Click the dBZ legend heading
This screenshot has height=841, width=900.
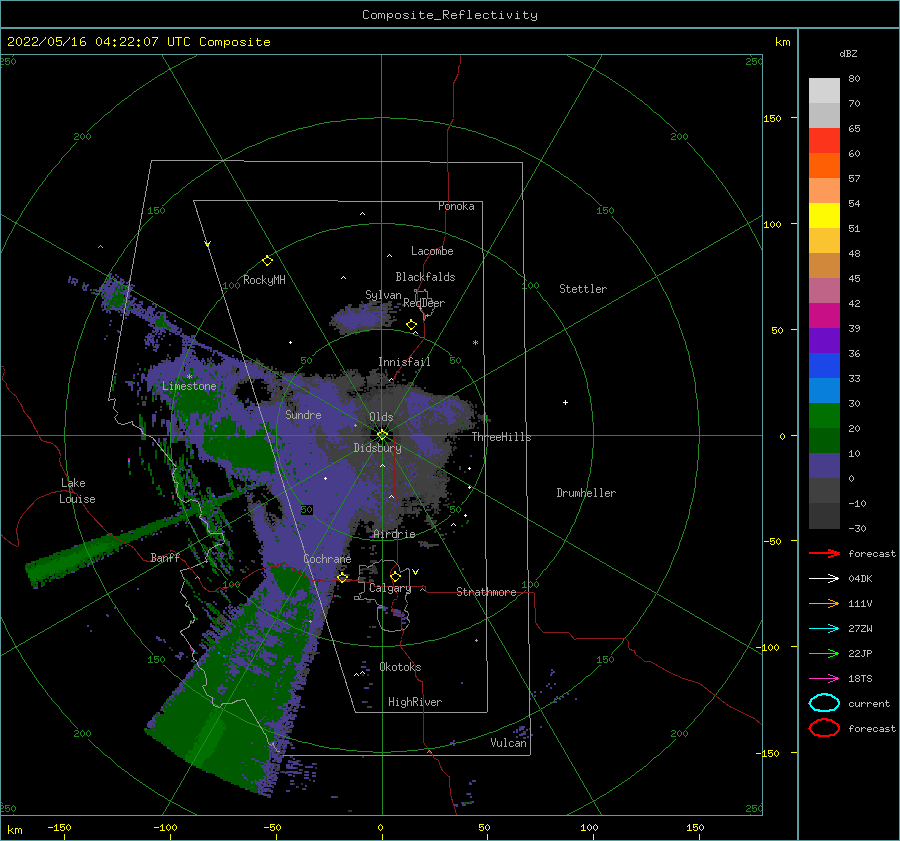pyautogui.click(x=848, y=54)
